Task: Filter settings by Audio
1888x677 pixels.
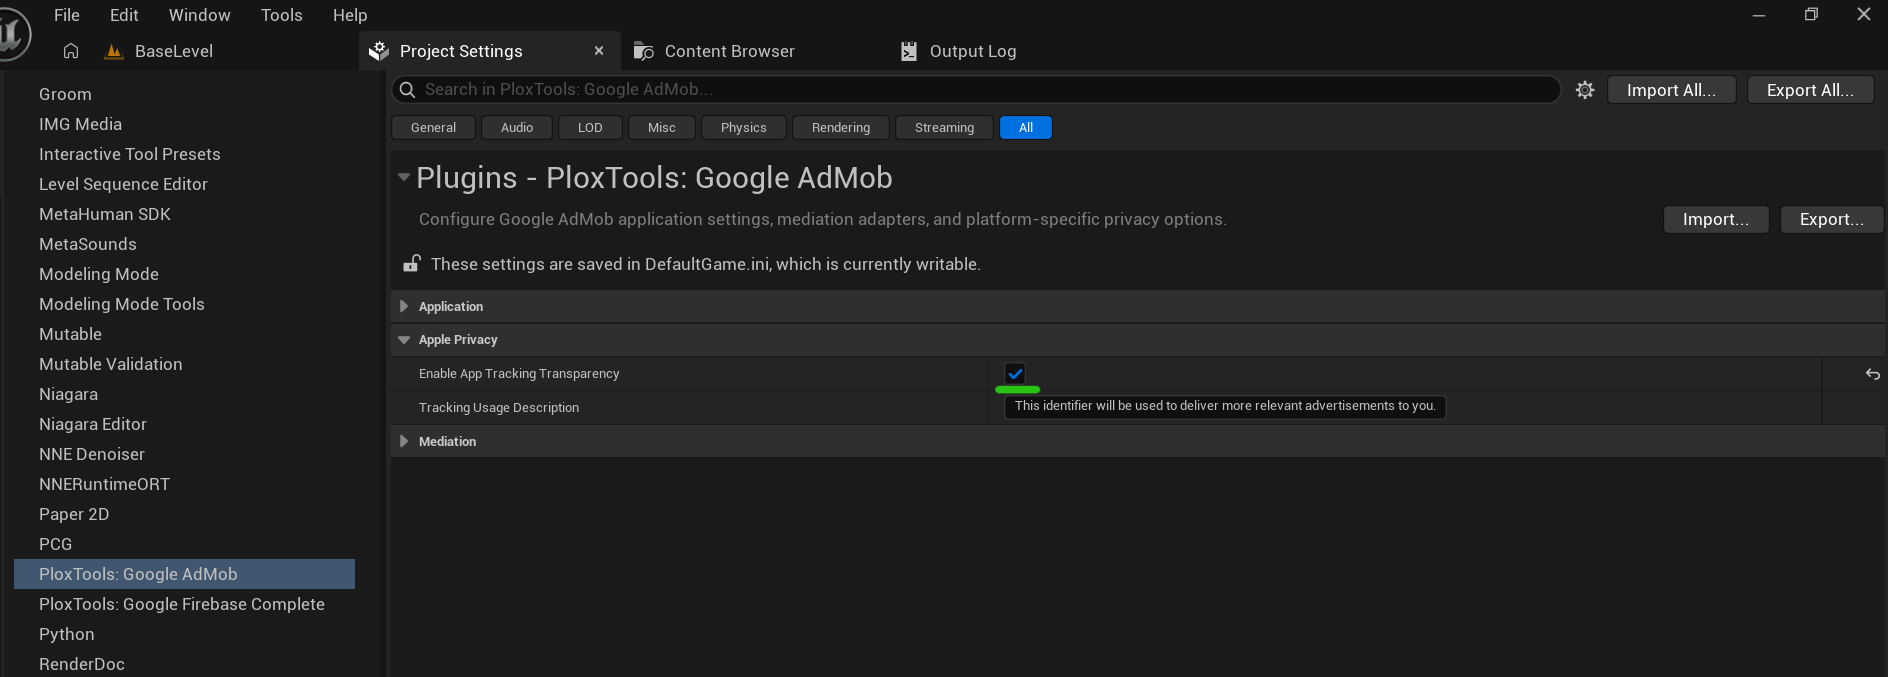Action: tap(517, 128)
